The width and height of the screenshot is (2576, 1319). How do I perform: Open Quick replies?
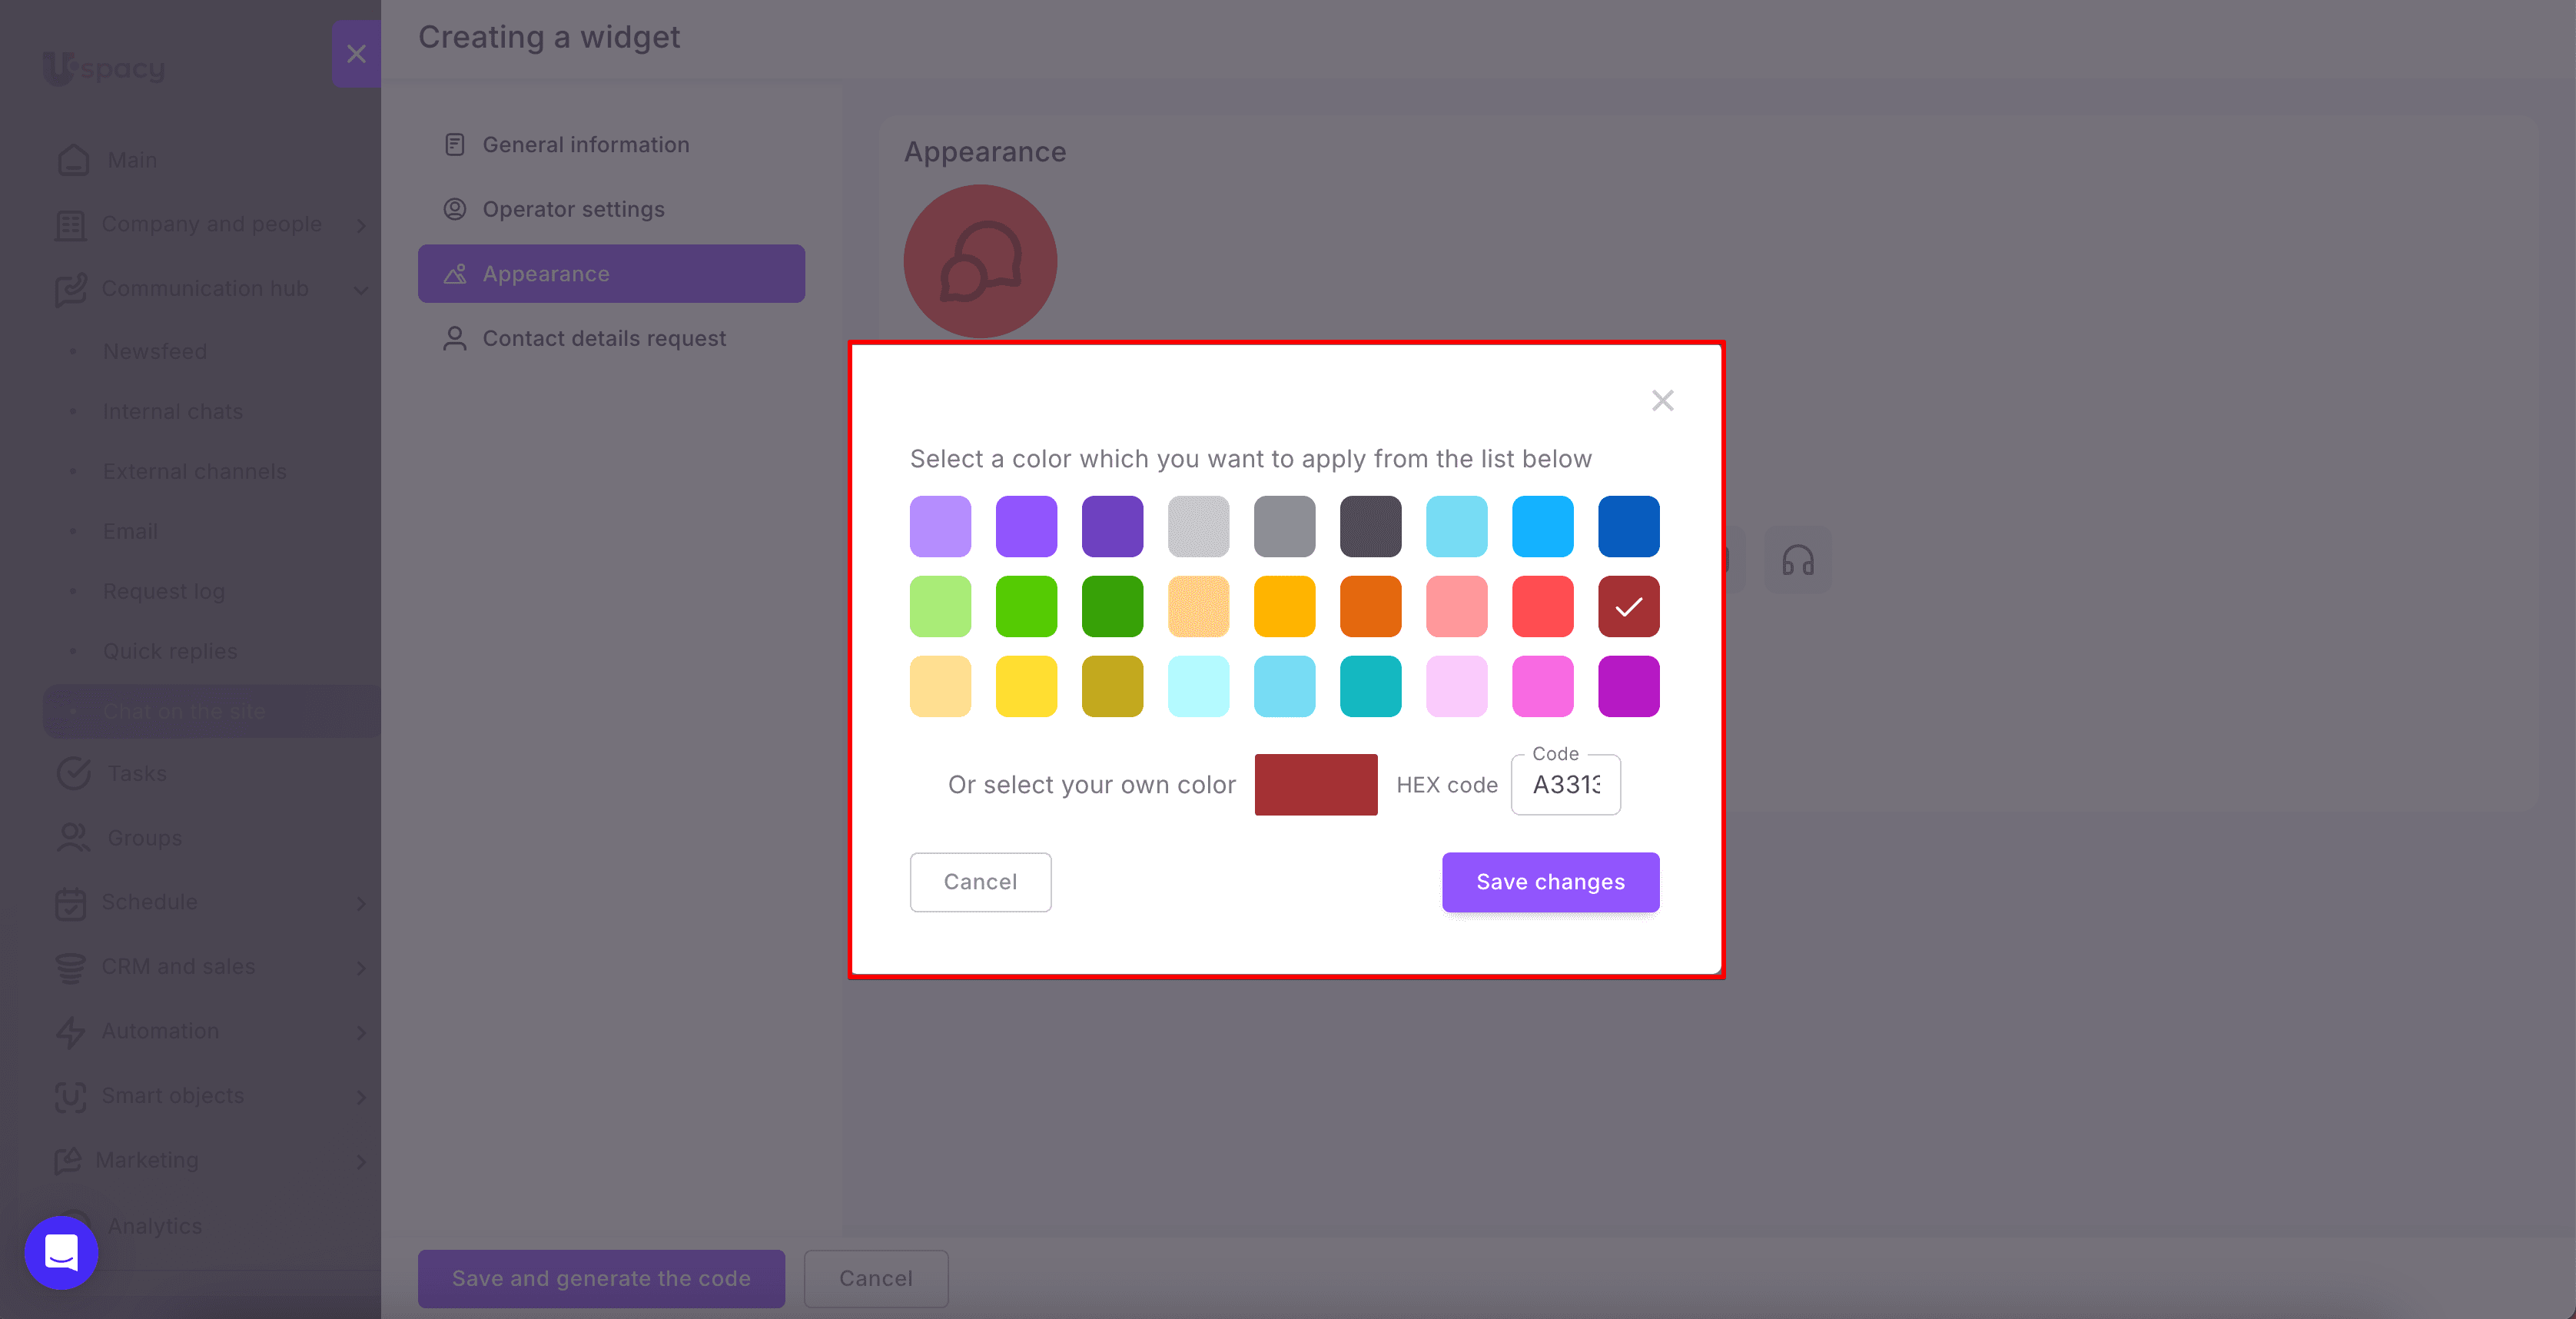[170, 652]
